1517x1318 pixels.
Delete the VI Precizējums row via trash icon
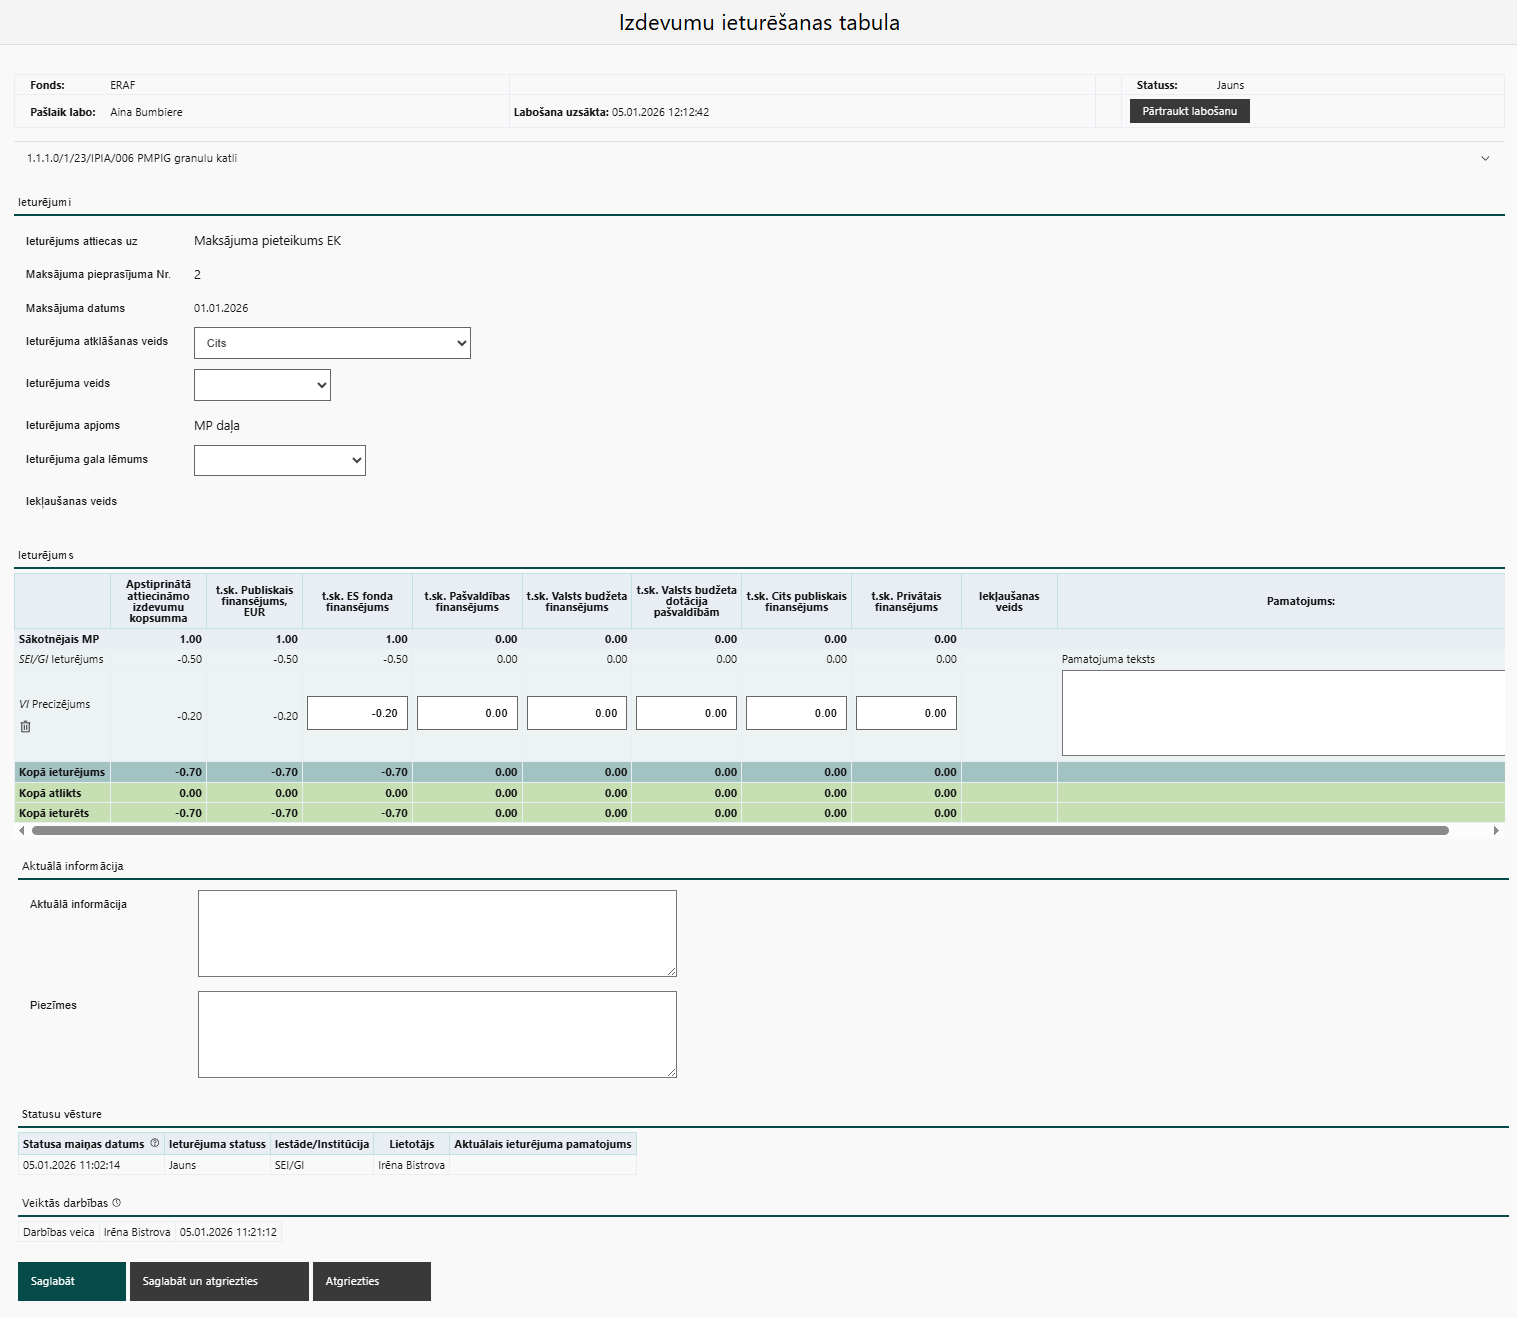coord(25,727)
